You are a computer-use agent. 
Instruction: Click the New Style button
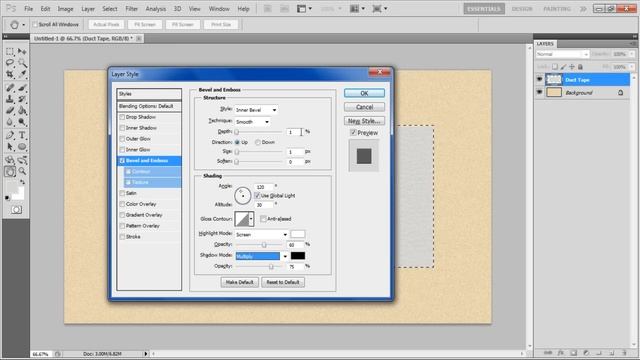364,121
